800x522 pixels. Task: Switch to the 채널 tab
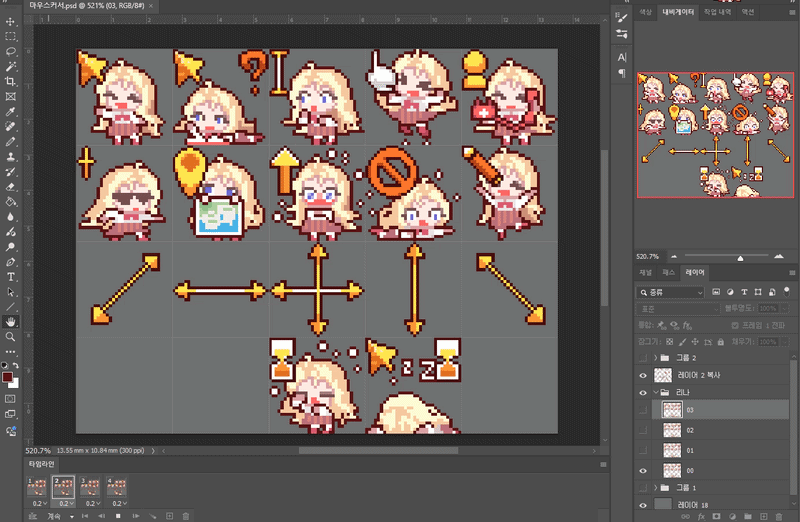point(646,272)
